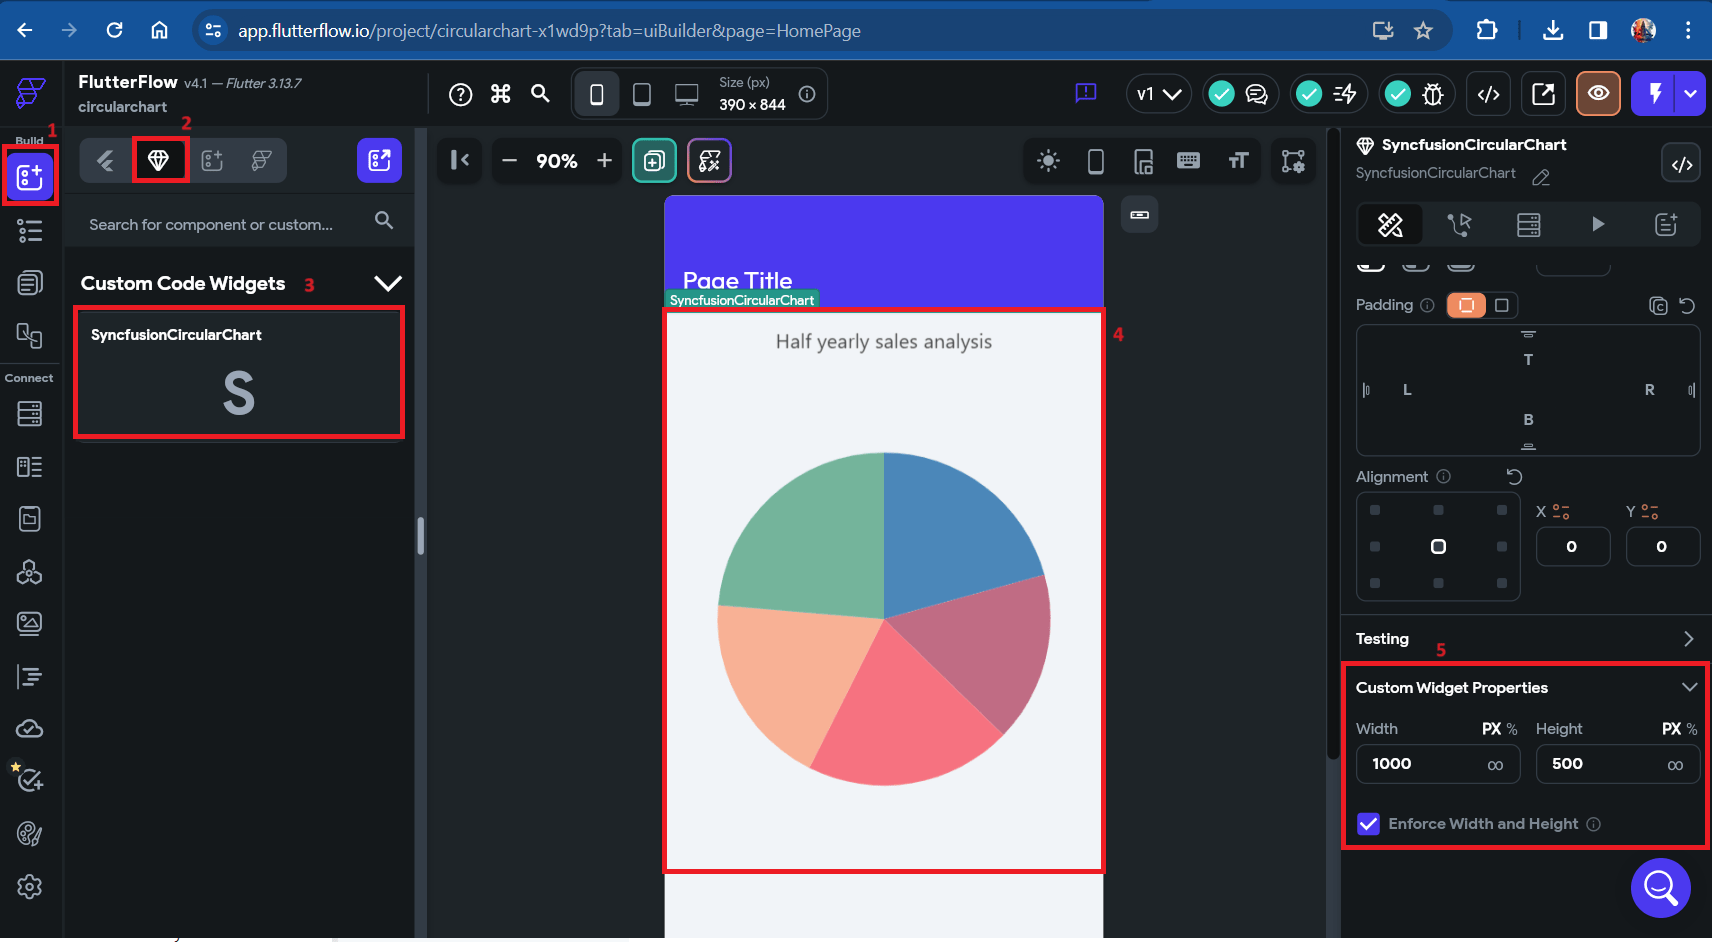Toggle canvas light/dark mode sun icon
Image resolution: width=1712 pixels, height=942 pixels.
[x=1048, y=161]
